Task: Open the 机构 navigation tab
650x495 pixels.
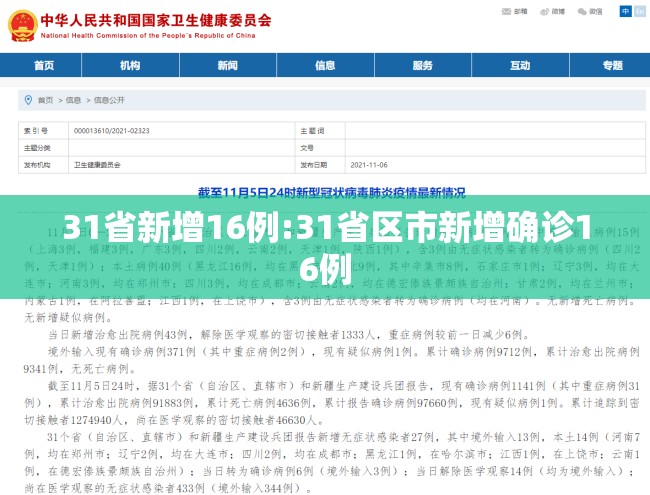Action: (130, 65)
